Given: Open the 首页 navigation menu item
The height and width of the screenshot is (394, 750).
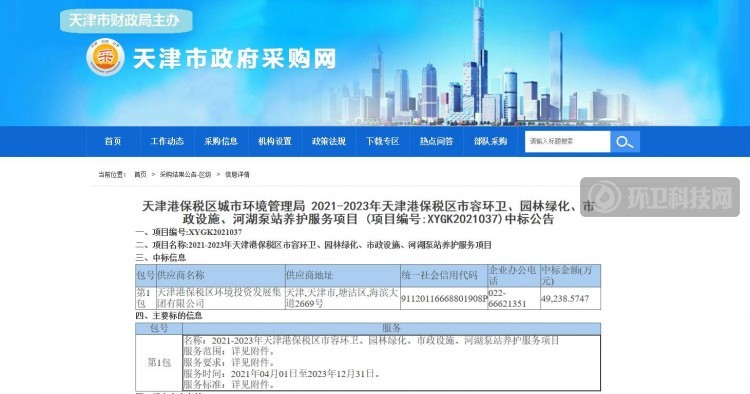Looking at the screenshot, I should [113, 141].
